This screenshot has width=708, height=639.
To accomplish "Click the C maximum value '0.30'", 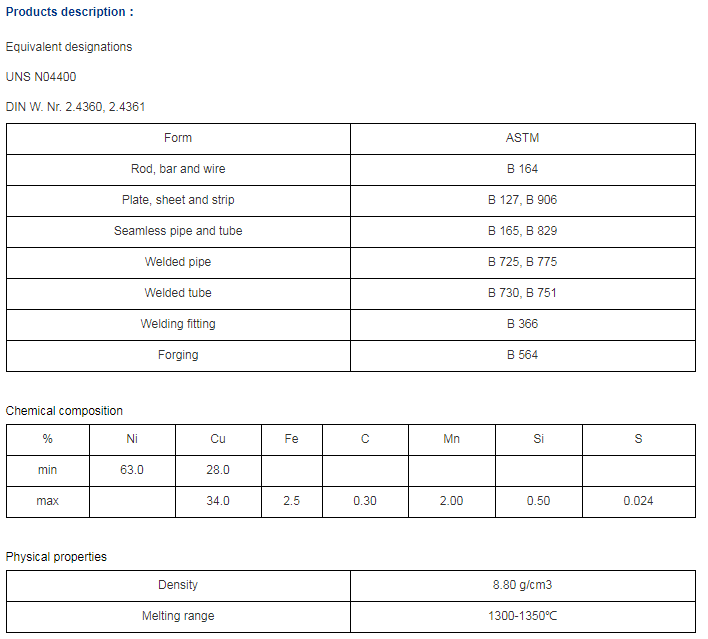I will pyautogui.click(x=365, y=501).
